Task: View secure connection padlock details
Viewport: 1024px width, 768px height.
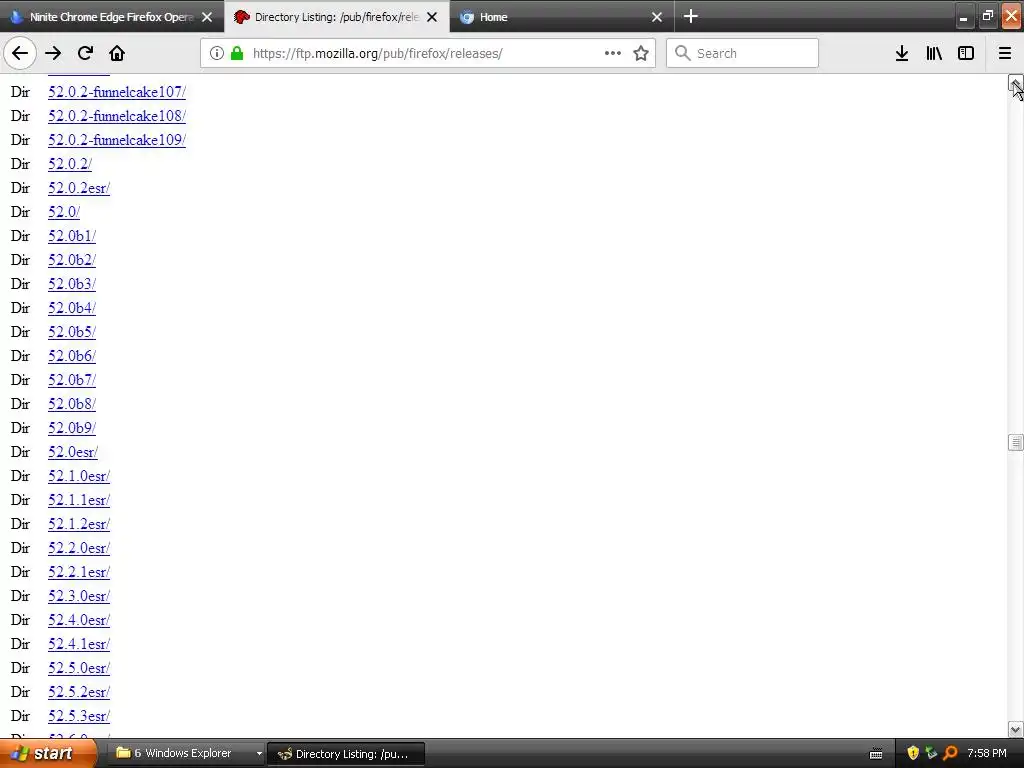Action: click(237, 54)
